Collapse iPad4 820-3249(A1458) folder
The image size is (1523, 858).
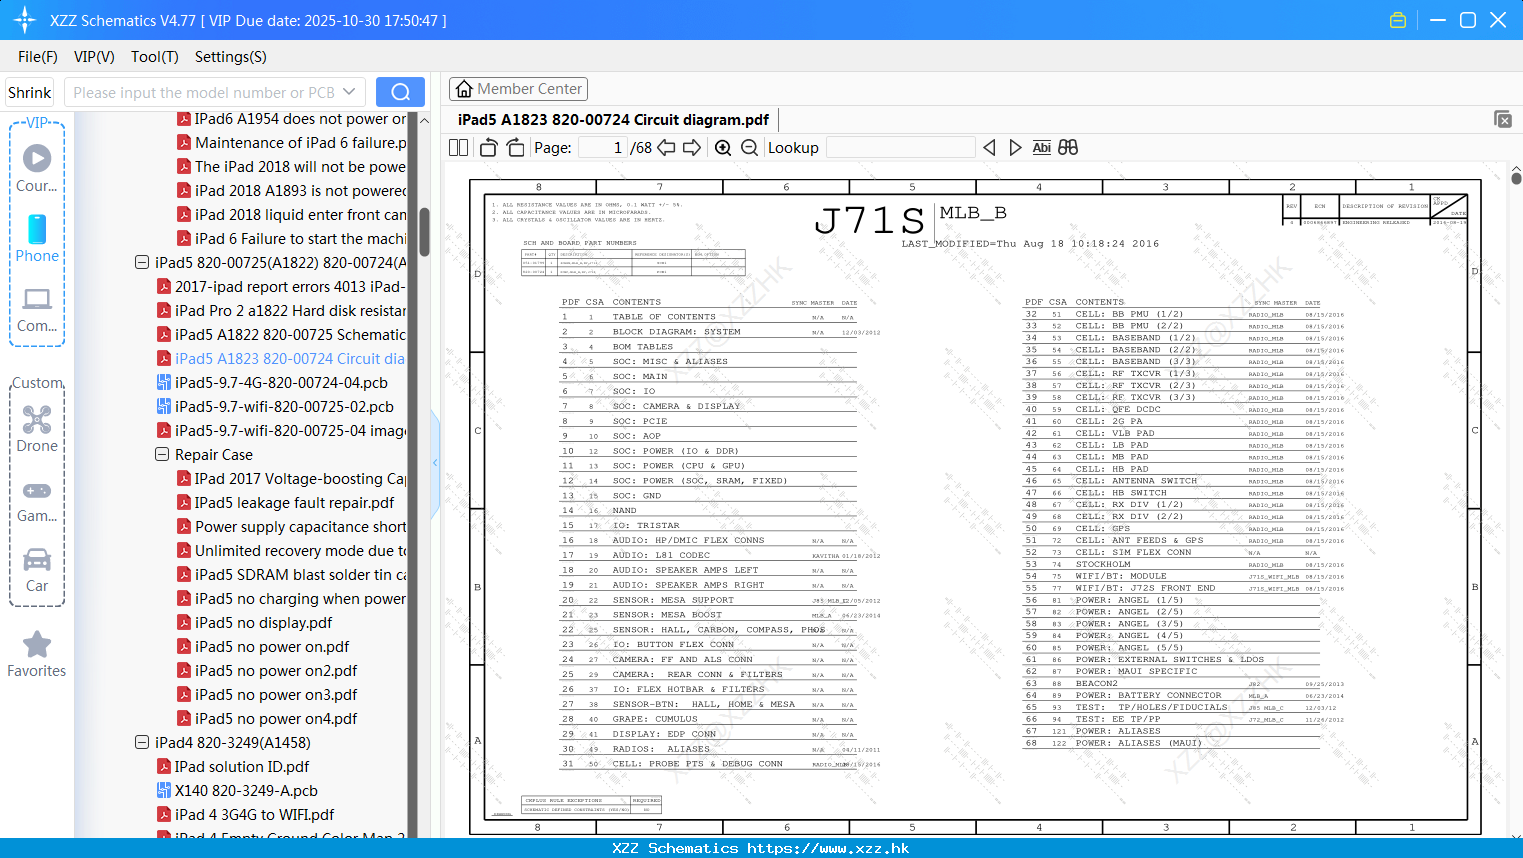tap(142, 743)
